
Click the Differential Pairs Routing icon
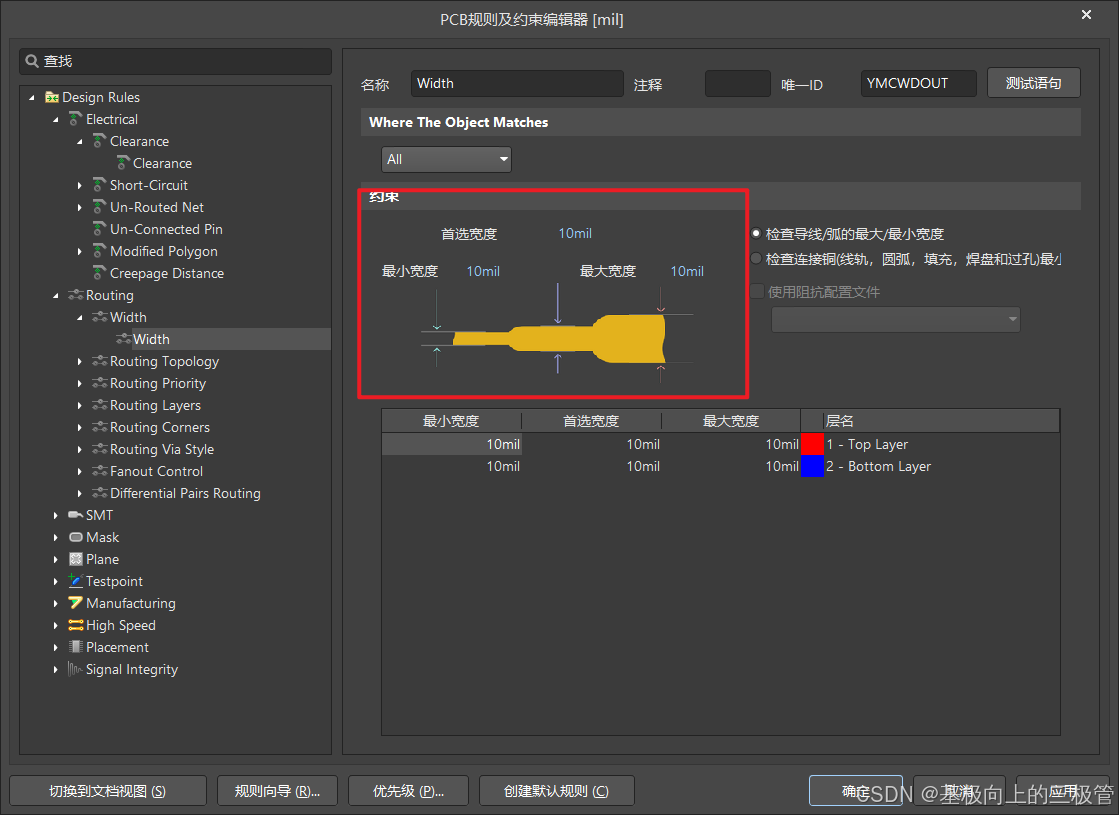pos(100,493)
